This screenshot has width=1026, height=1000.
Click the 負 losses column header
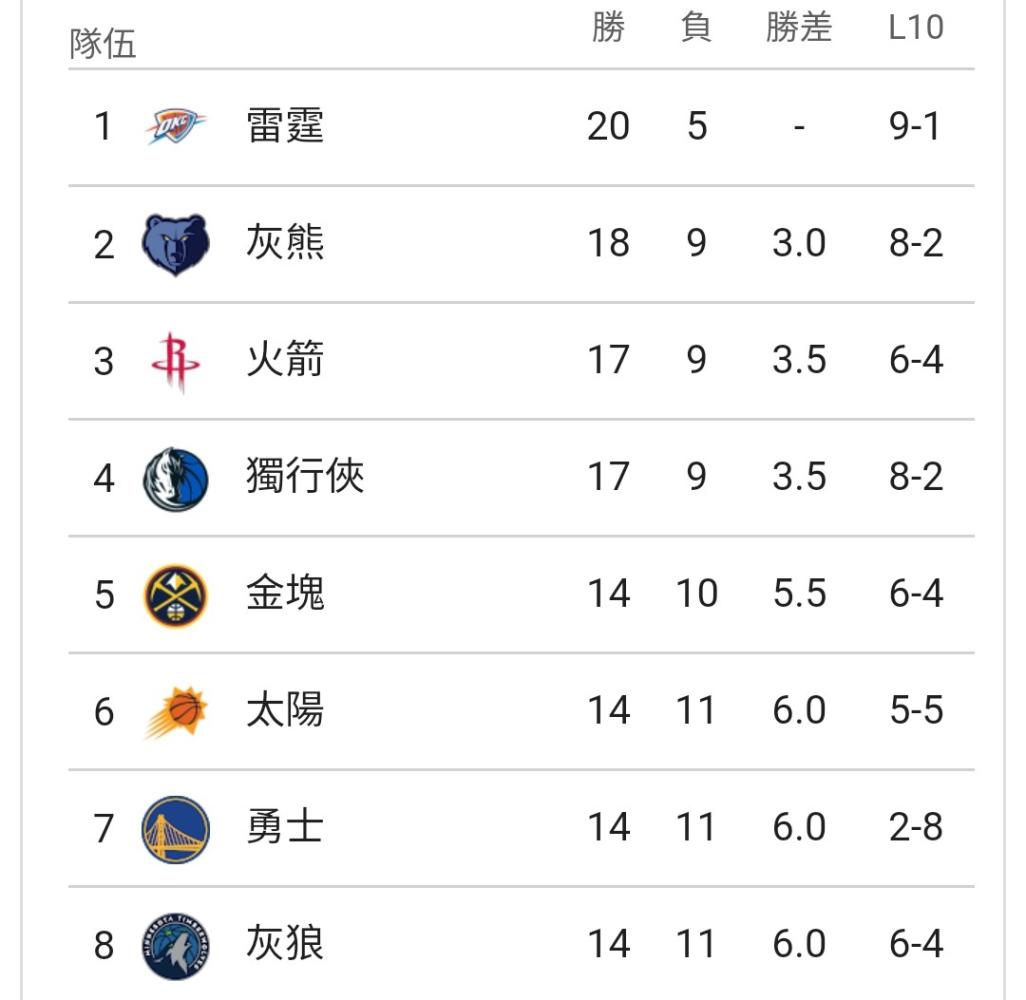tap(696, 27)
